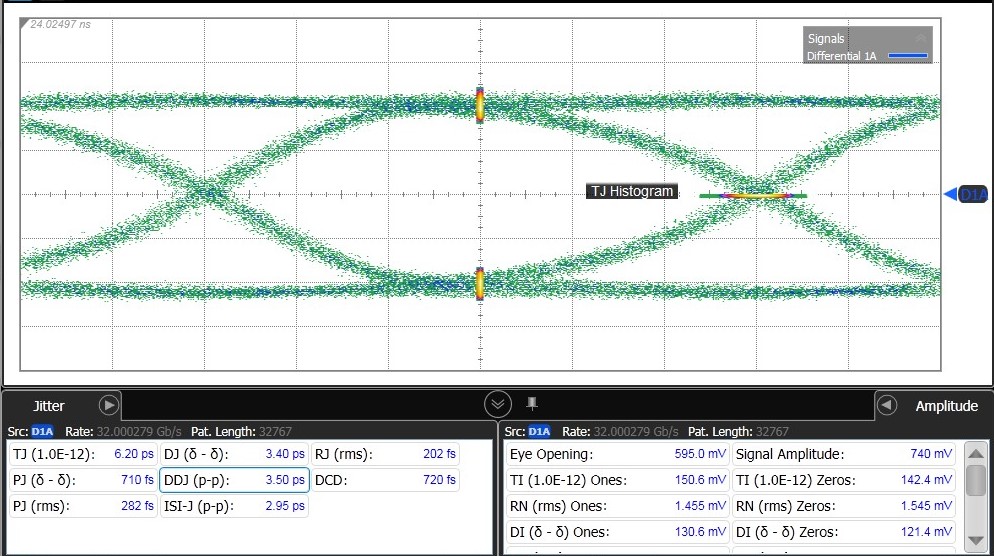Open the Amplitude results tab
The height and width of the screenshot is (556, 994).
(946, 406)
